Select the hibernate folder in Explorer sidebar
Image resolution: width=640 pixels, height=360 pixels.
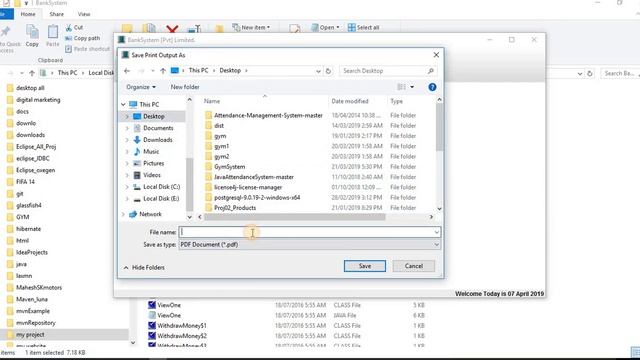(x=28, y=229)
